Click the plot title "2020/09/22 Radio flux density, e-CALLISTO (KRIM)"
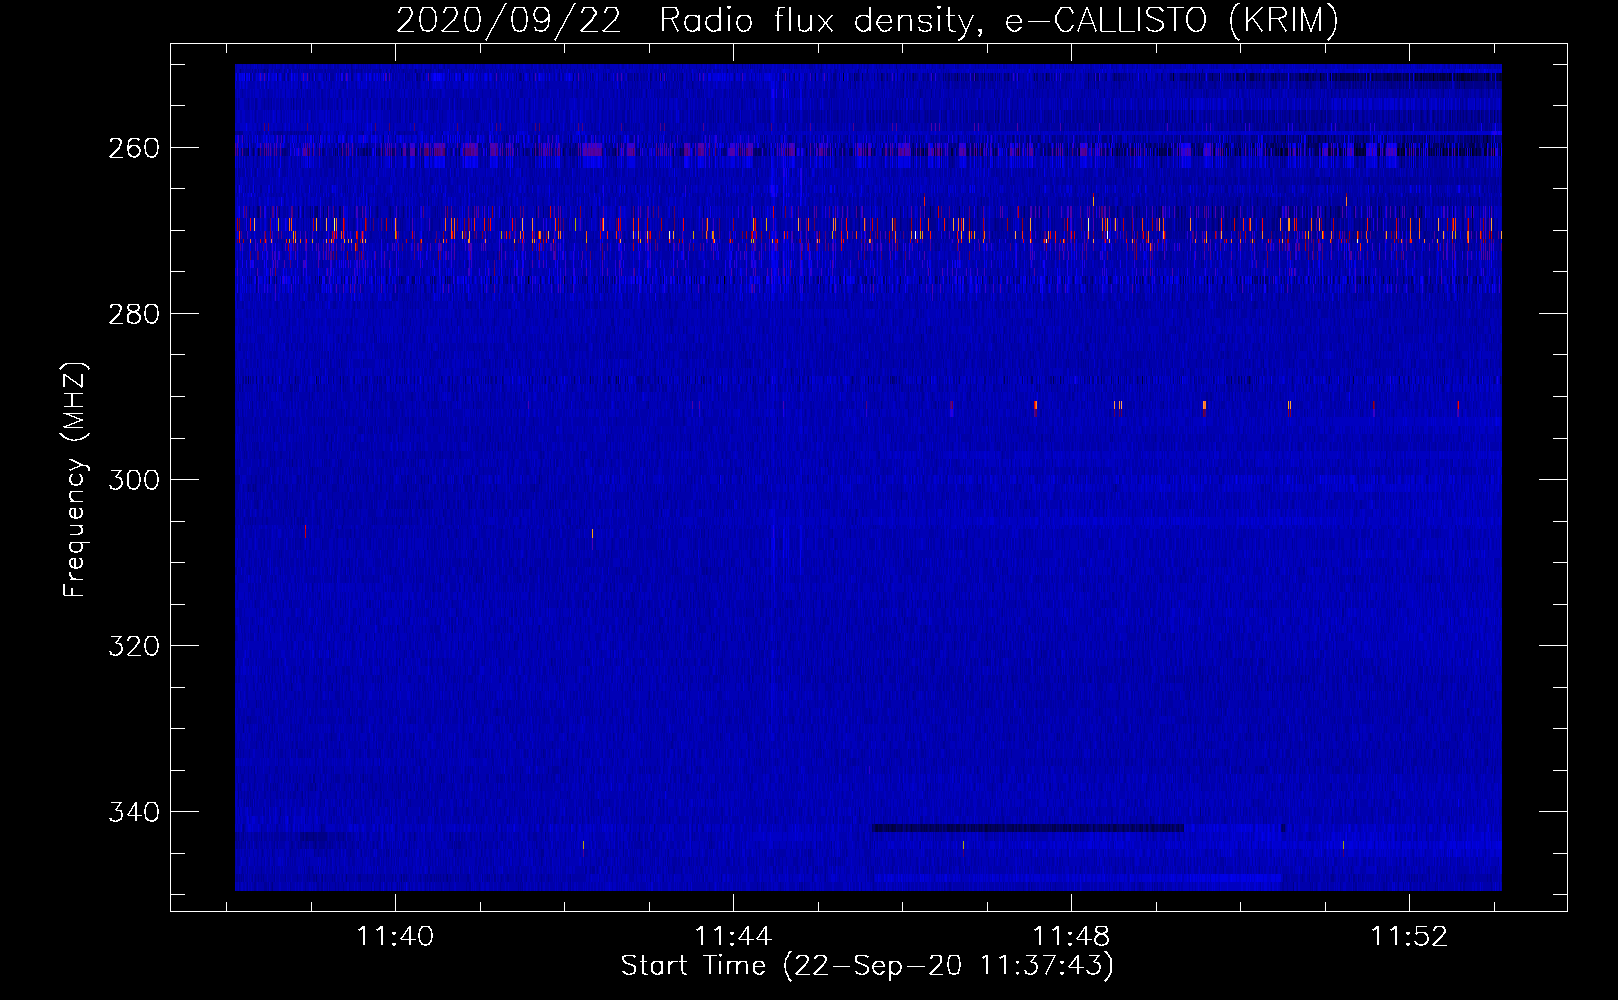The height and width of the screenshot is (1000, 1618). click(x=867, y=20)
